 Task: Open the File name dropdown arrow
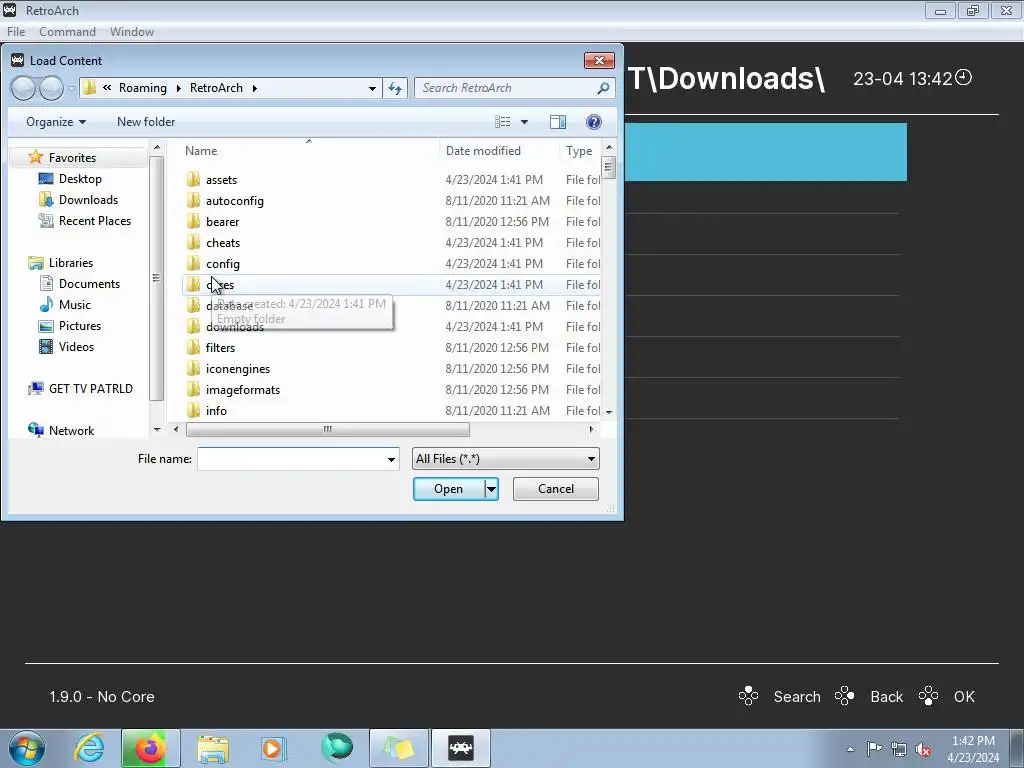(x=391, y=459)
